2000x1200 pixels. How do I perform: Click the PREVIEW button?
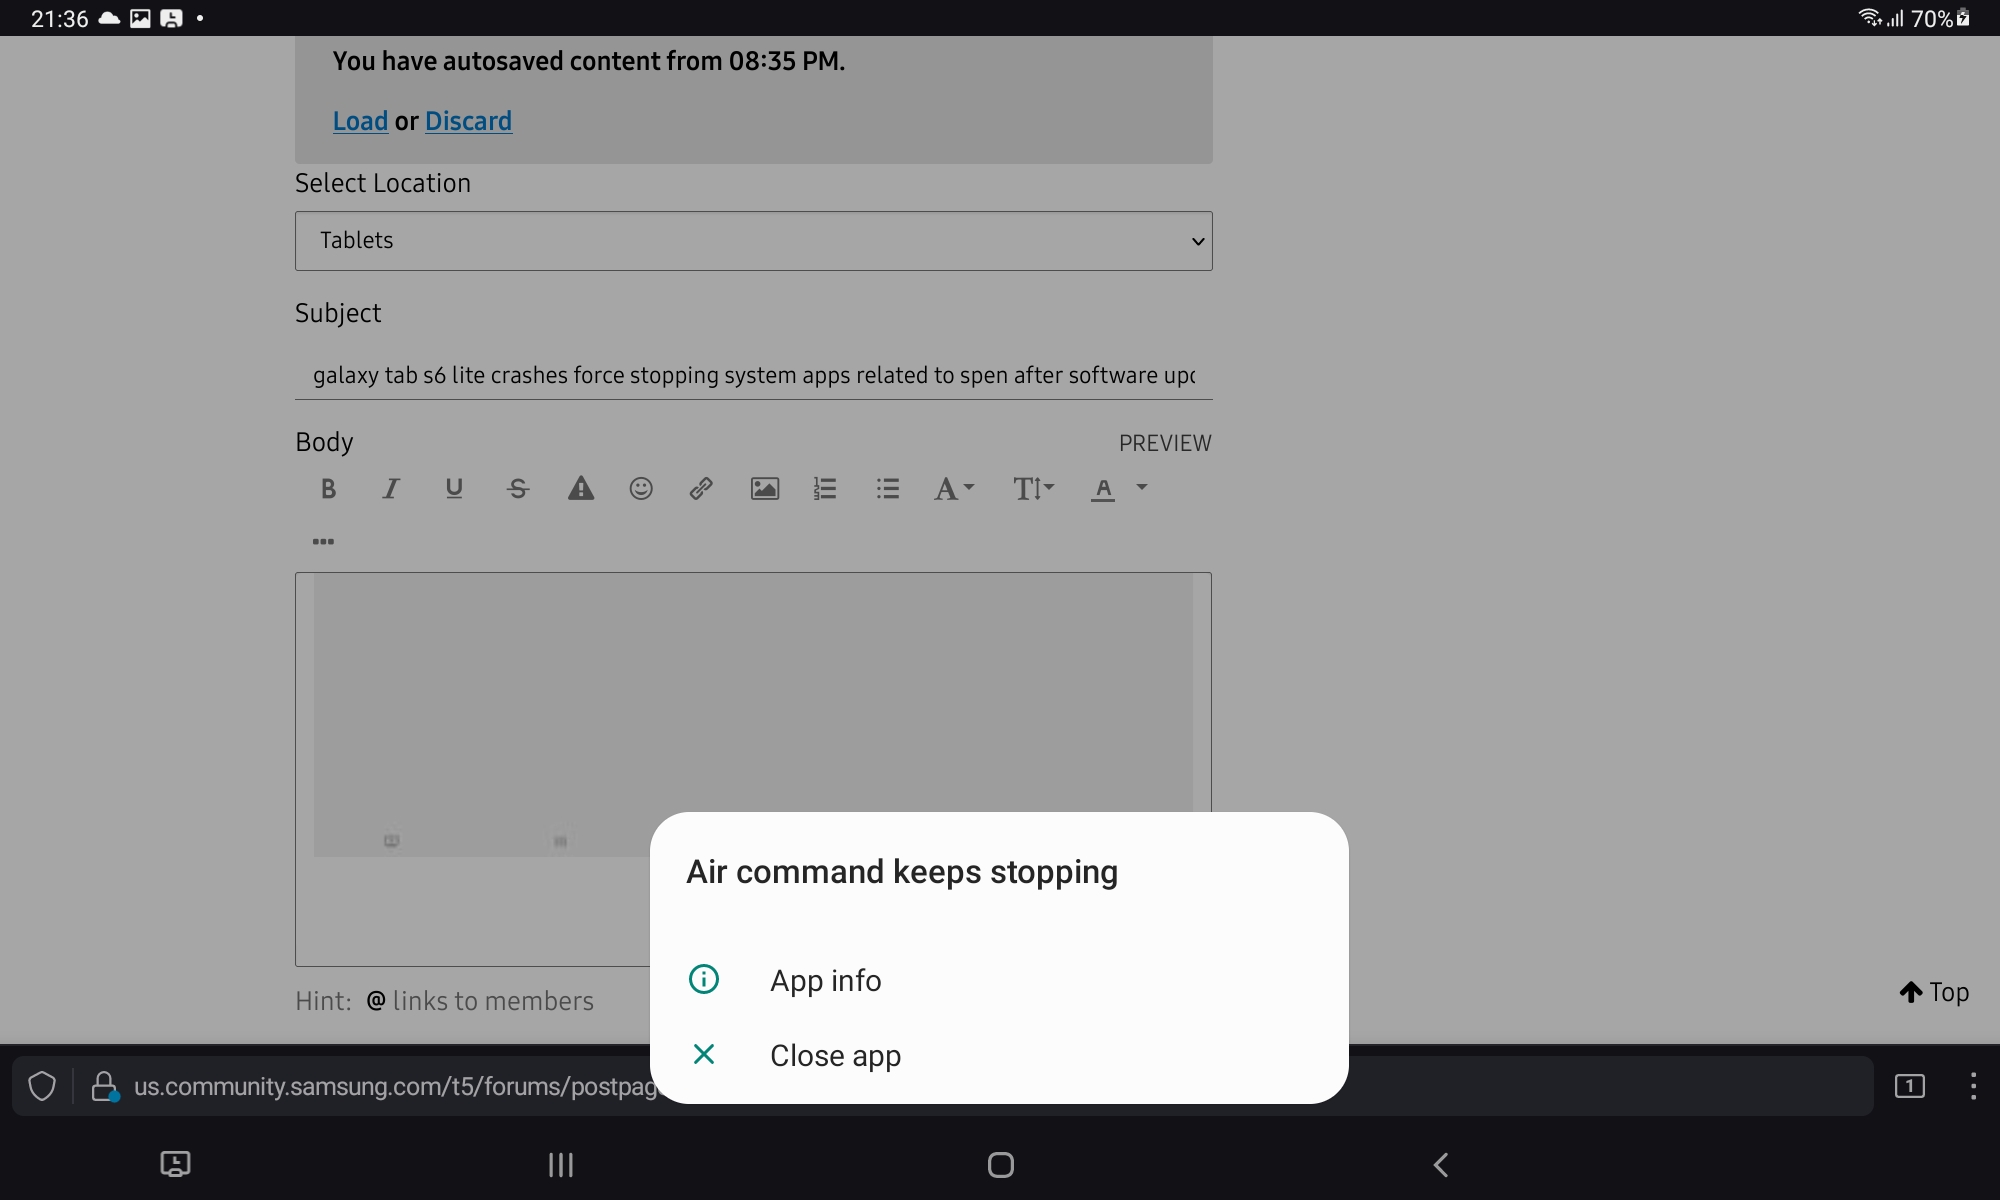[x=1166, y=443]
